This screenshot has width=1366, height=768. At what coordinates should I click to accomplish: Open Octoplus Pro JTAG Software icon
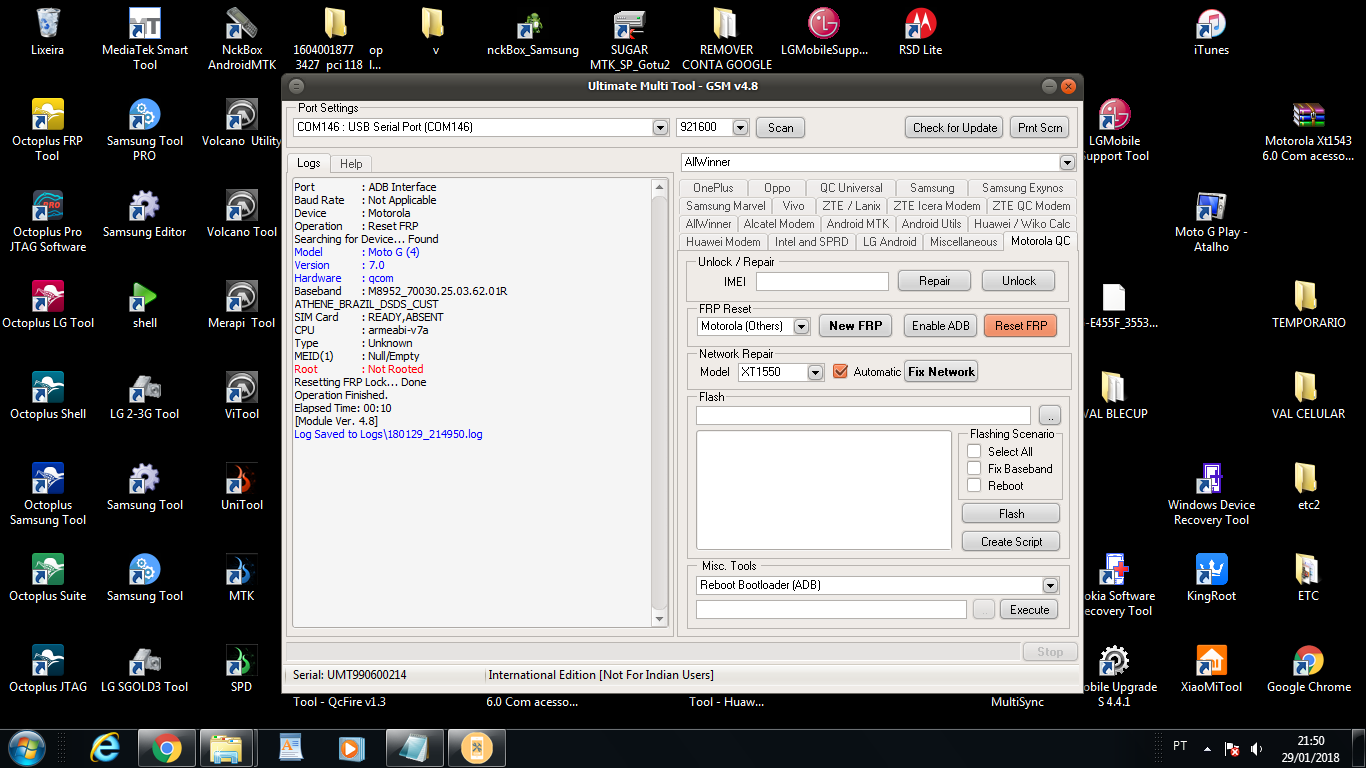47,221
